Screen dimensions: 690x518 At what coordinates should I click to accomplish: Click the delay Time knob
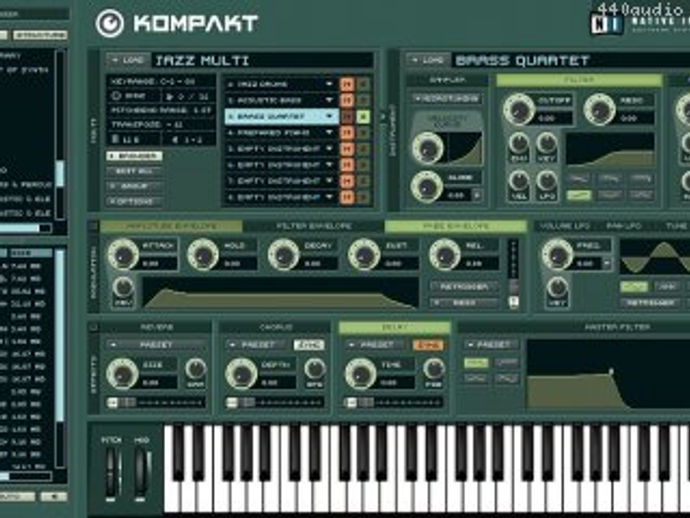(361, 374)
